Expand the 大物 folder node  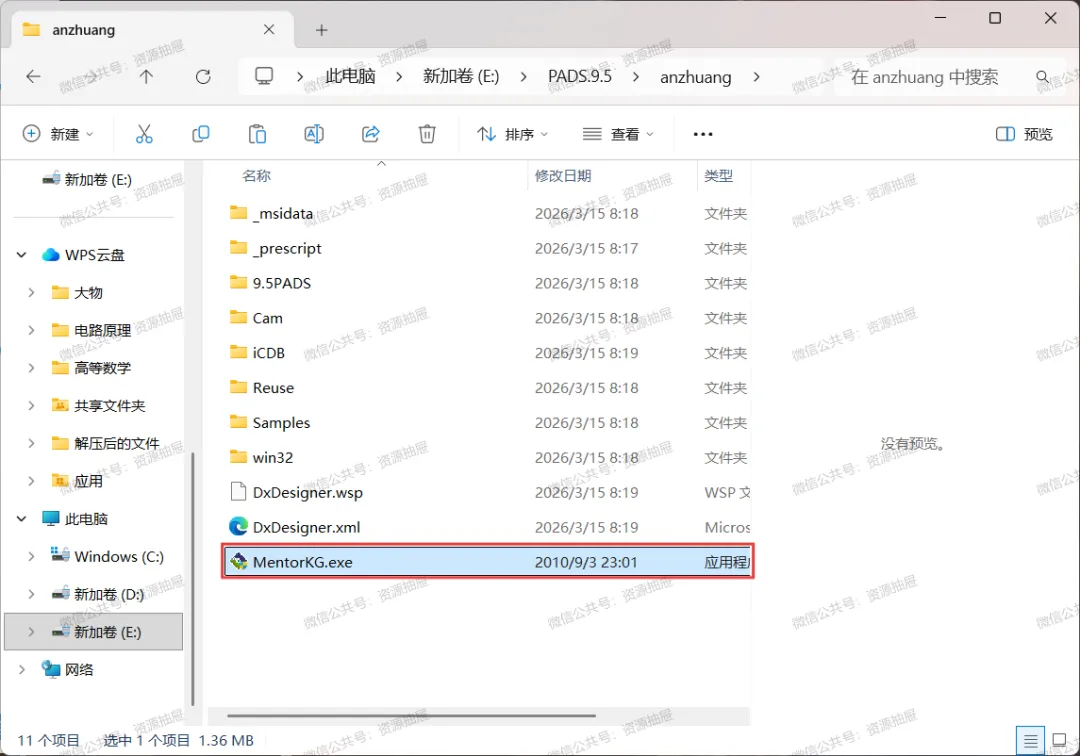coord(31,293)
